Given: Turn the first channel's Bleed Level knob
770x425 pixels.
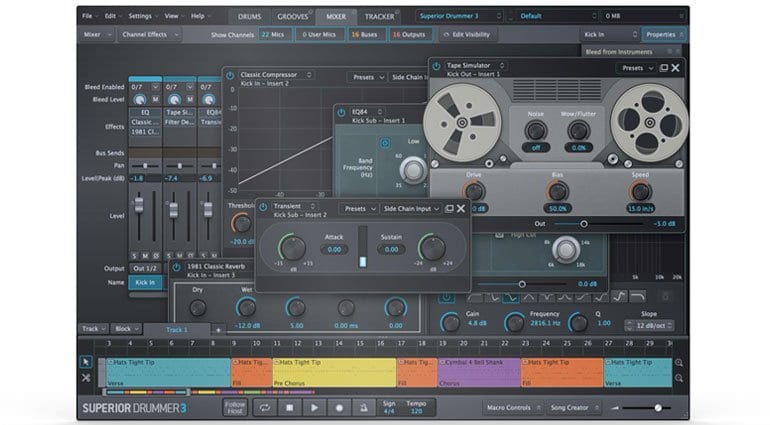Looking at the screenshot, I should coord(140,100).
